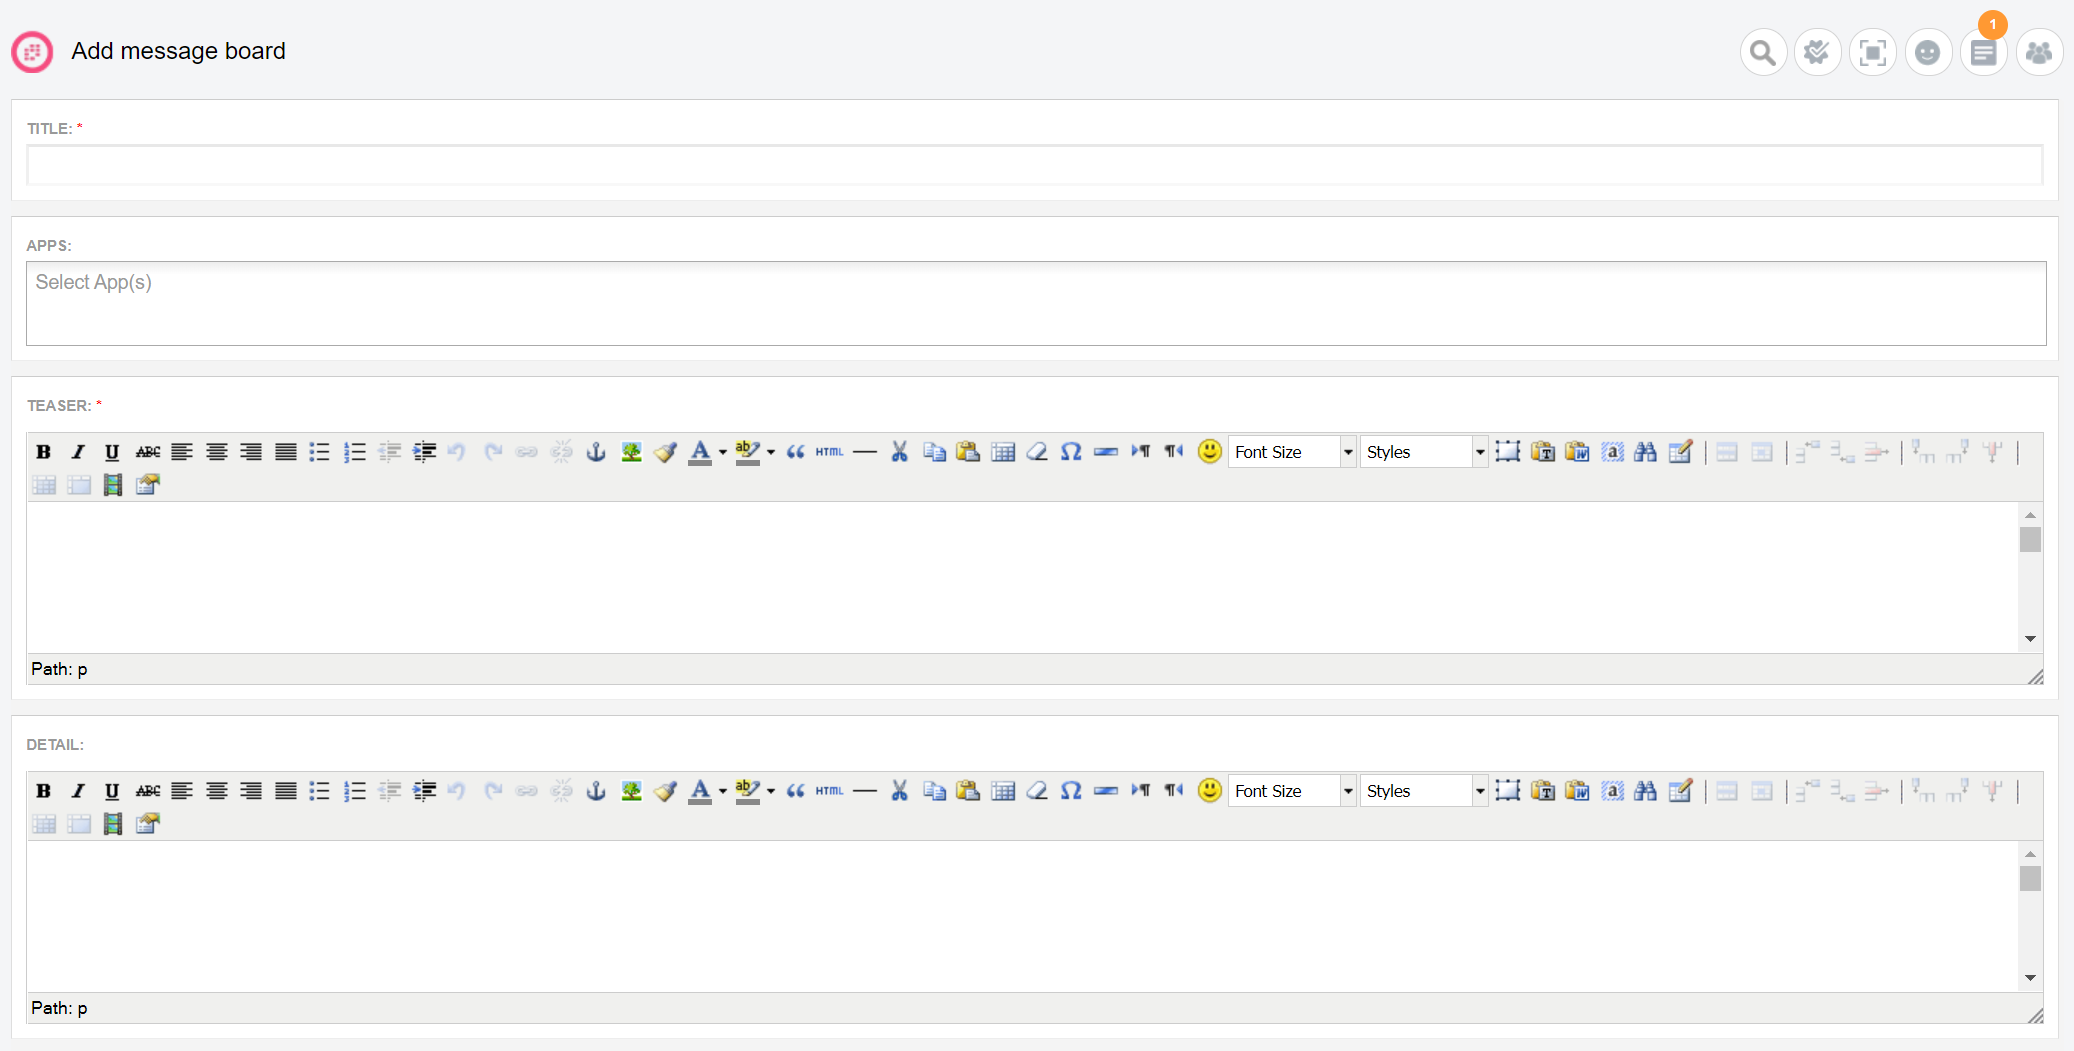The height and width of the screenshot is (1051, 2074).
Task: Toggle italic in the Detail editor
Action: click(78, 791)
